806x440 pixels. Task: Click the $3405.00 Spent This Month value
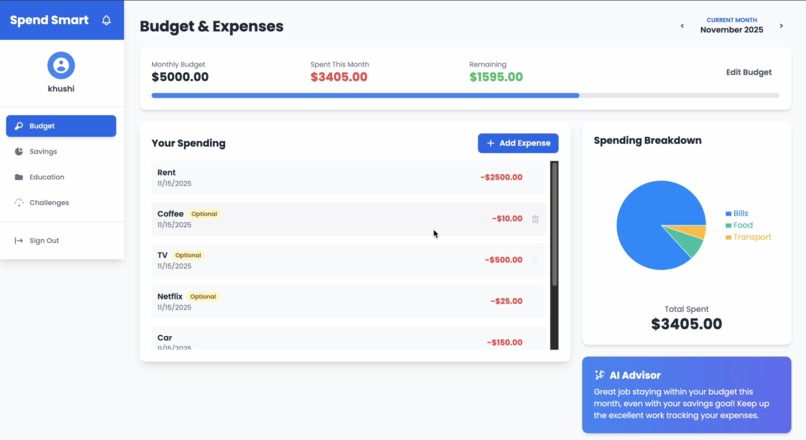point(339,77)
